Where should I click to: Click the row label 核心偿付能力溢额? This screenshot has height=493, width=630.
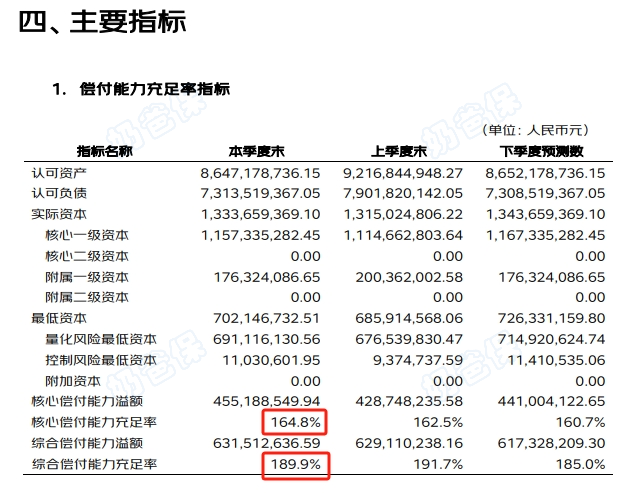[x=87, y=401]
